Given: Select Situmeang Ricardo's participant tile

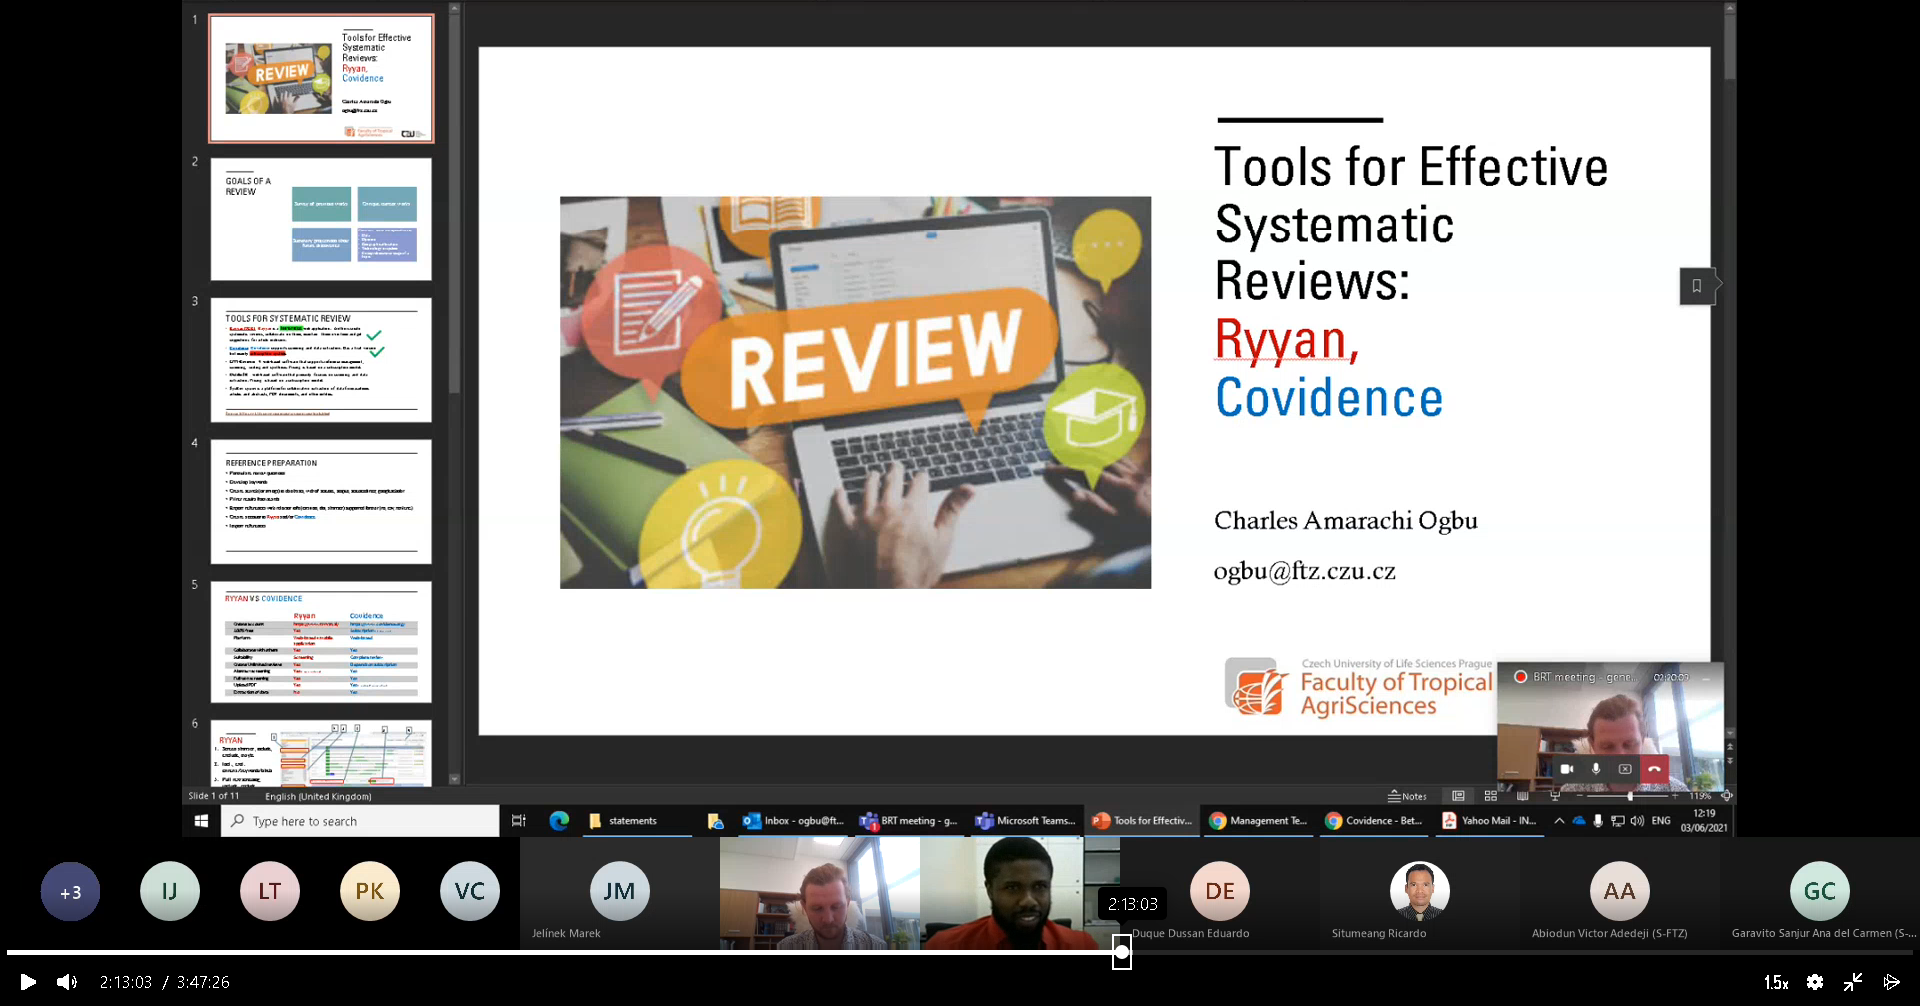Looking at the screenshot, I should pos(1420,893).
